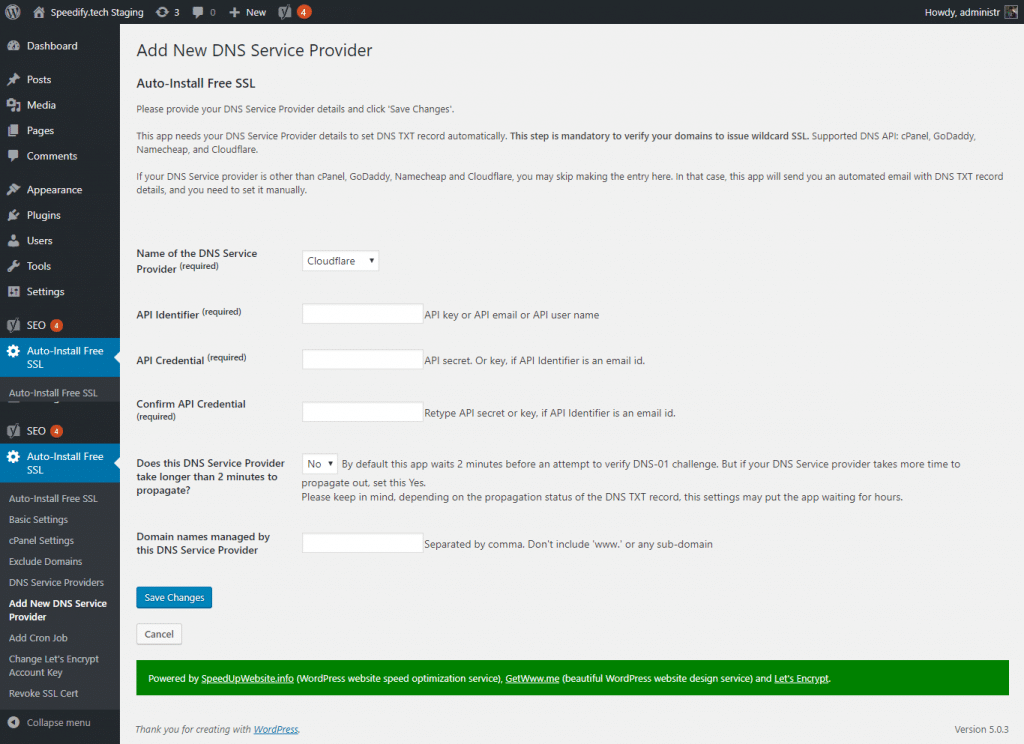Go to cPanel Settings submenu
The width and height of the screenshot is (1024, 744).
[41, 540]
